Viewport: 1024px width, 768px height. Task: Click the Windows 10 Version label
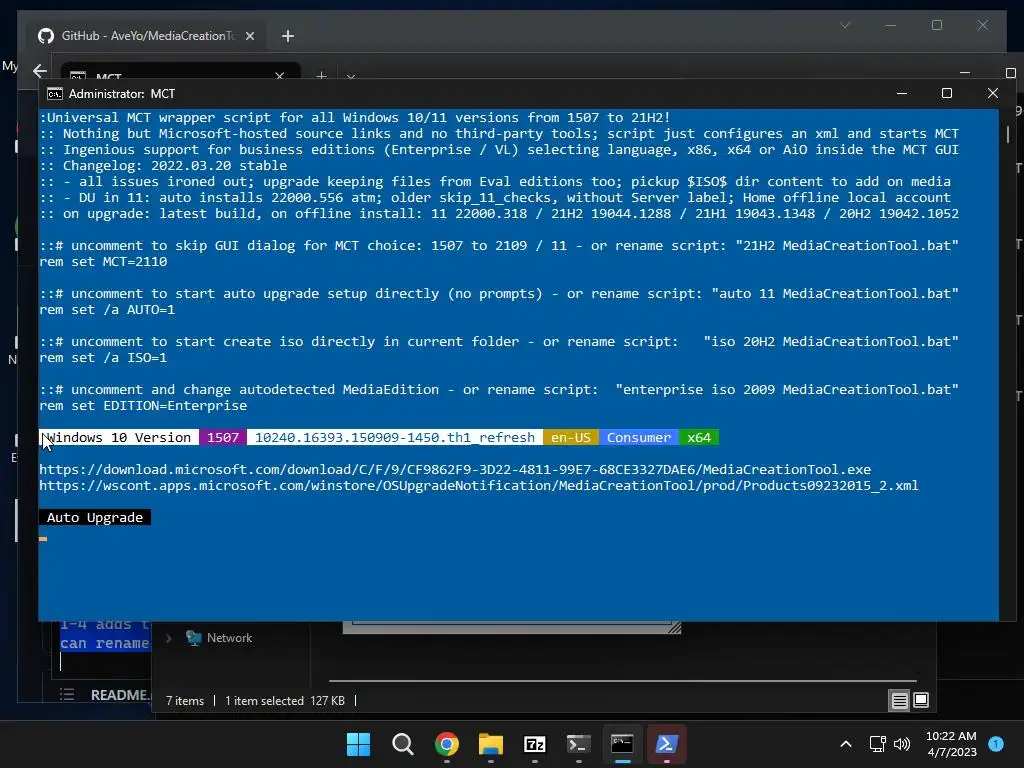click(119, 438)
